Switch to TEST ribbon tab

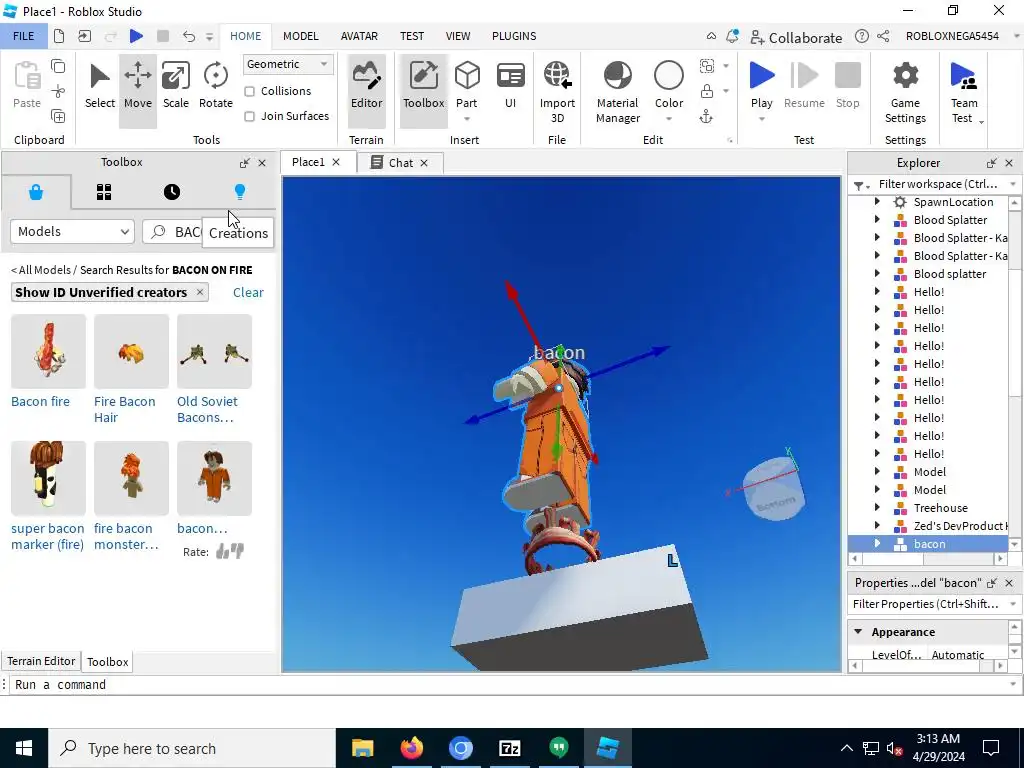coord(412,36)
